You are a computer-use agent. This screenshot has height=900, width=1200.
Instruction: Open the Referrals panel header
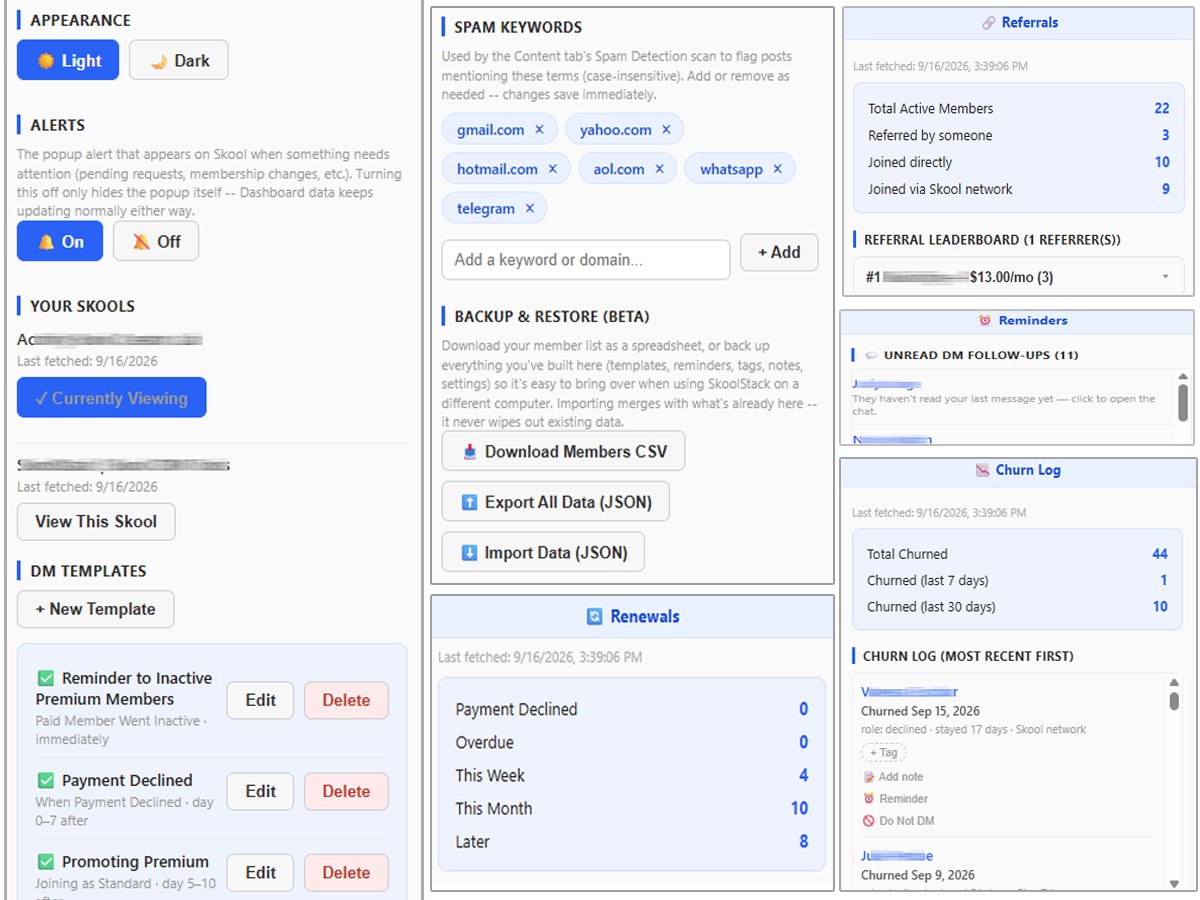click(x=1018, y=23)
